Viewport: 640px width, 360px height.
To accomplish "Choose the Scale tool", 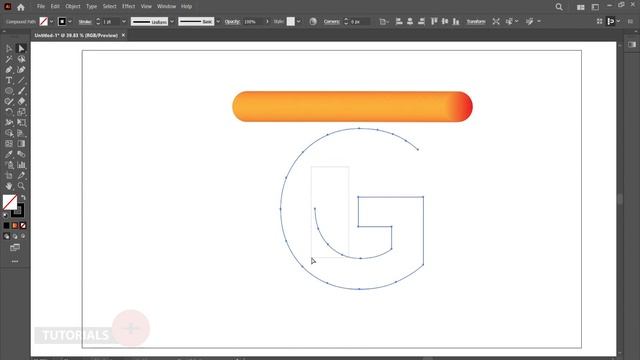I will point(21,112).
